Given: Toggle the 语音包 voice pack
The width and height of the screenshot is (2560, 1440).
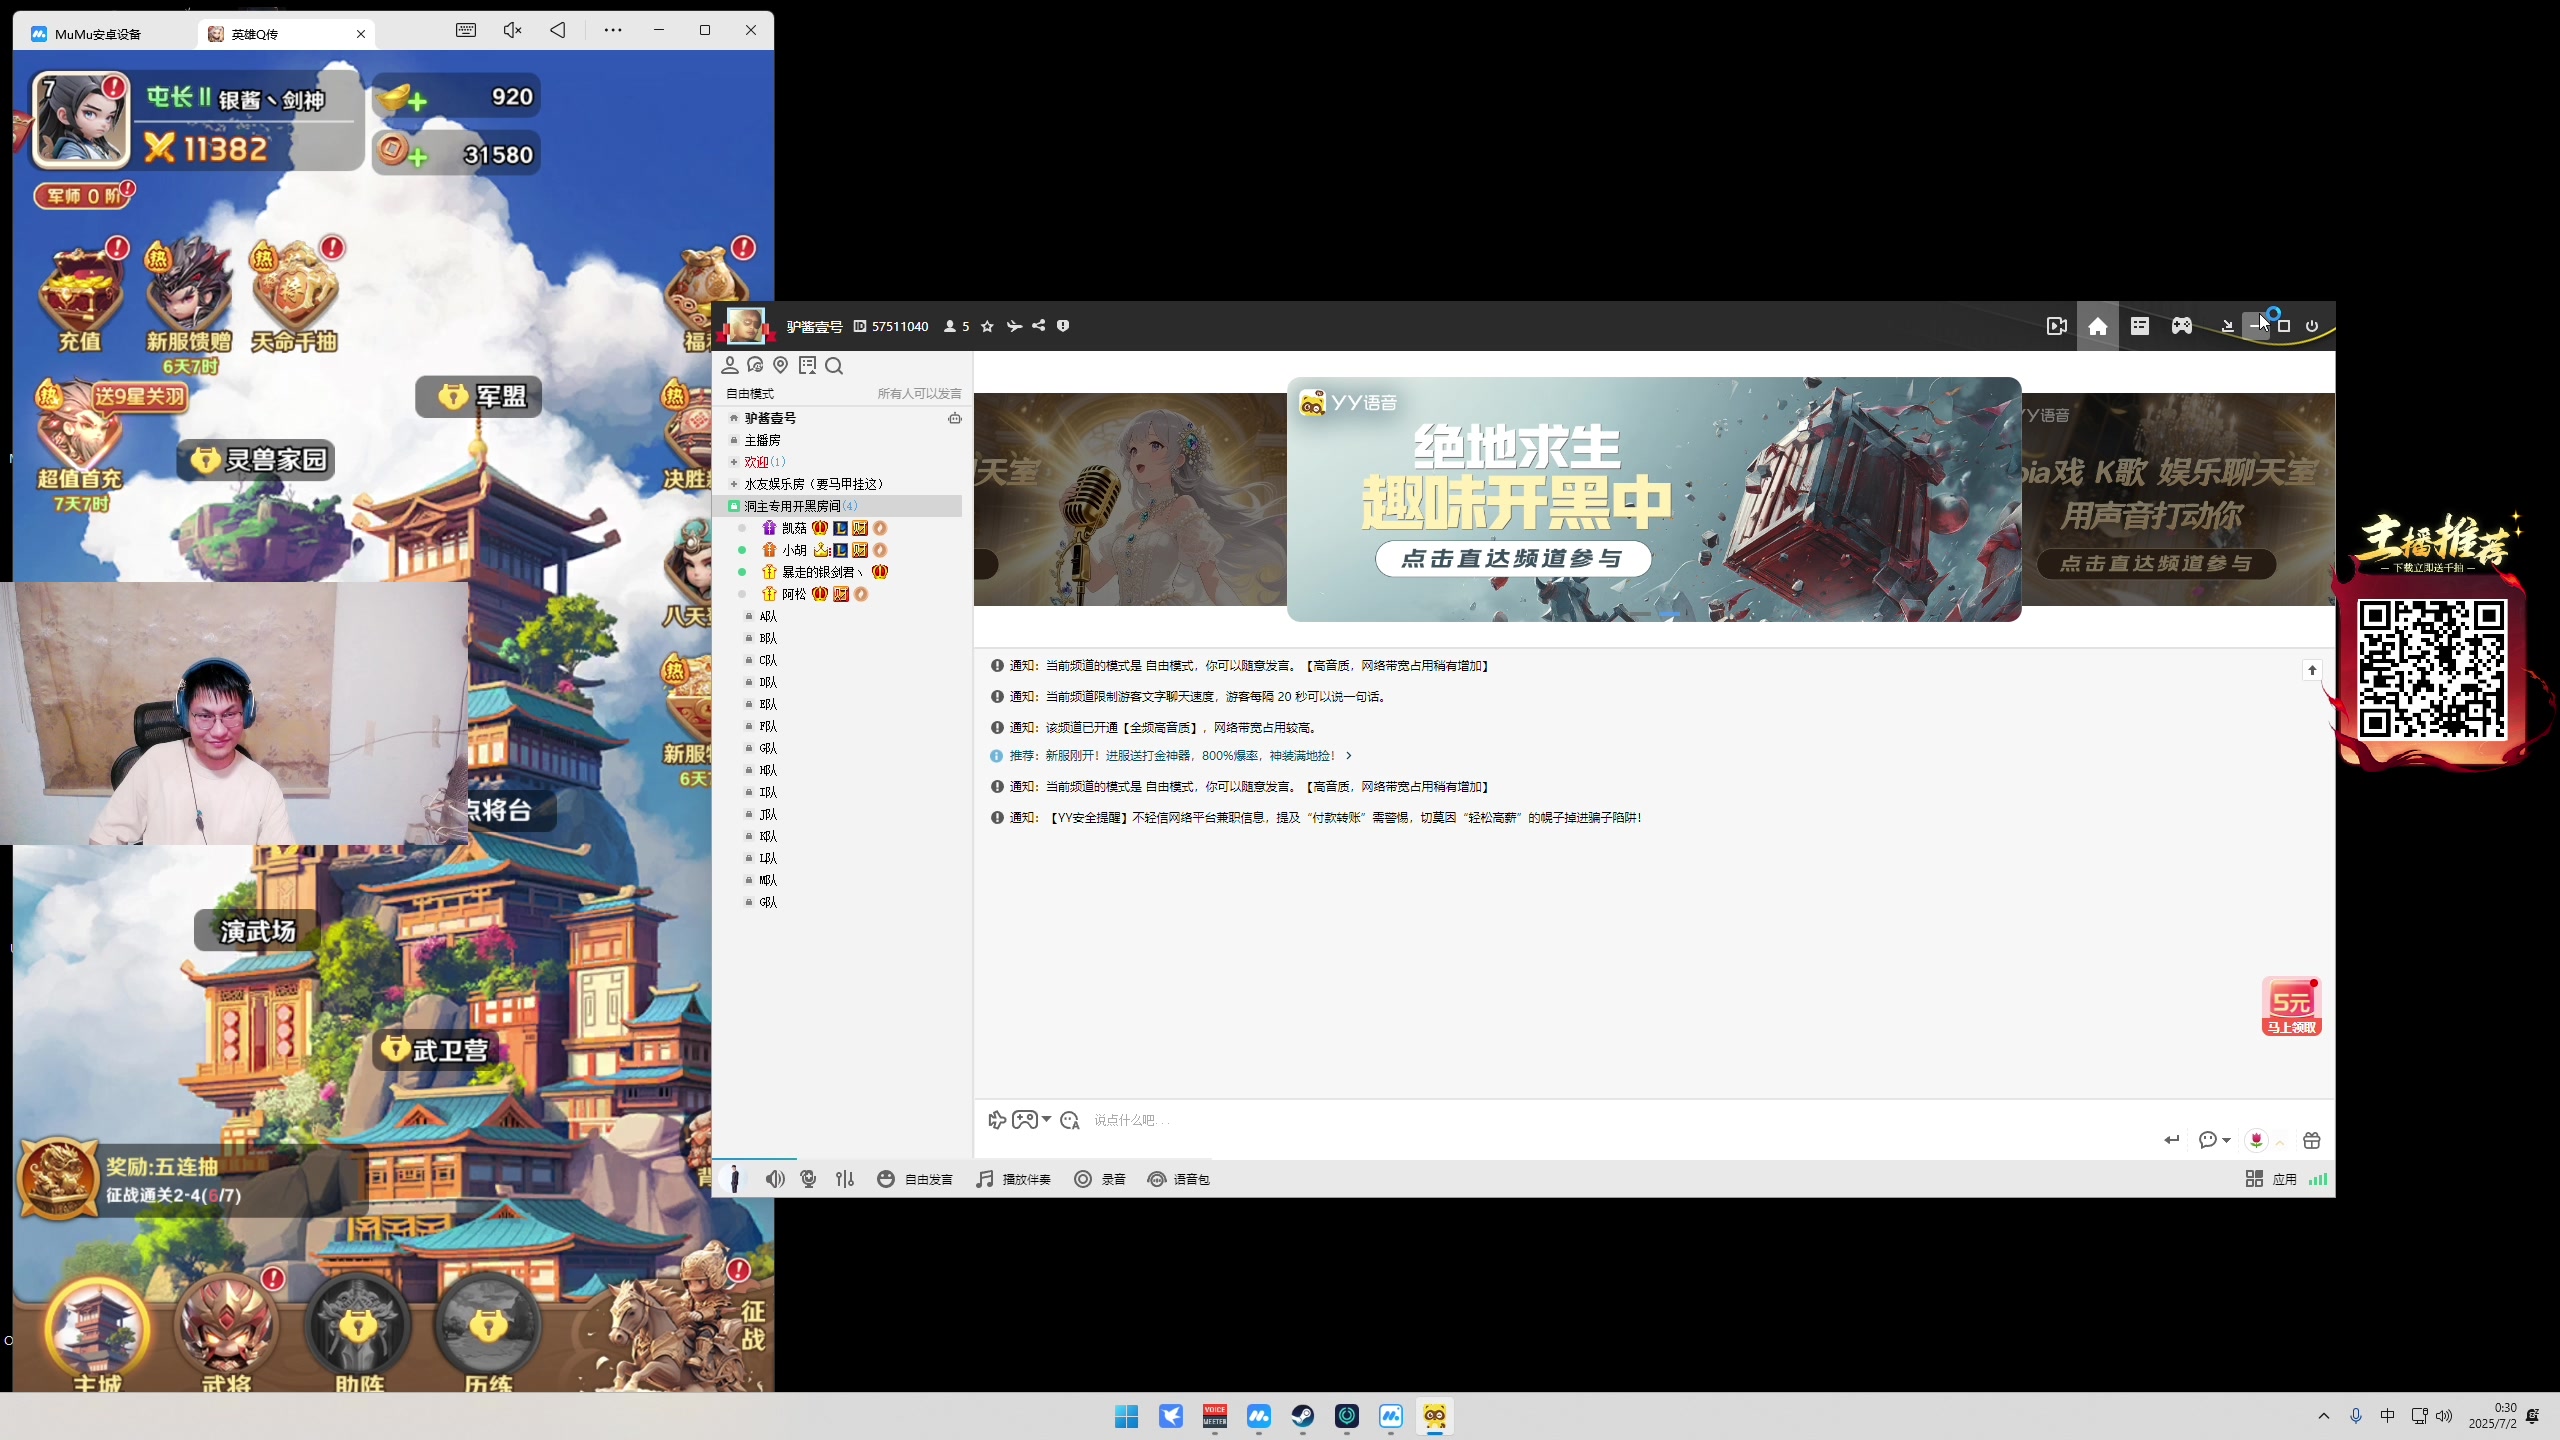Looking at the screenshot, I should (x=1179, y=1179).
